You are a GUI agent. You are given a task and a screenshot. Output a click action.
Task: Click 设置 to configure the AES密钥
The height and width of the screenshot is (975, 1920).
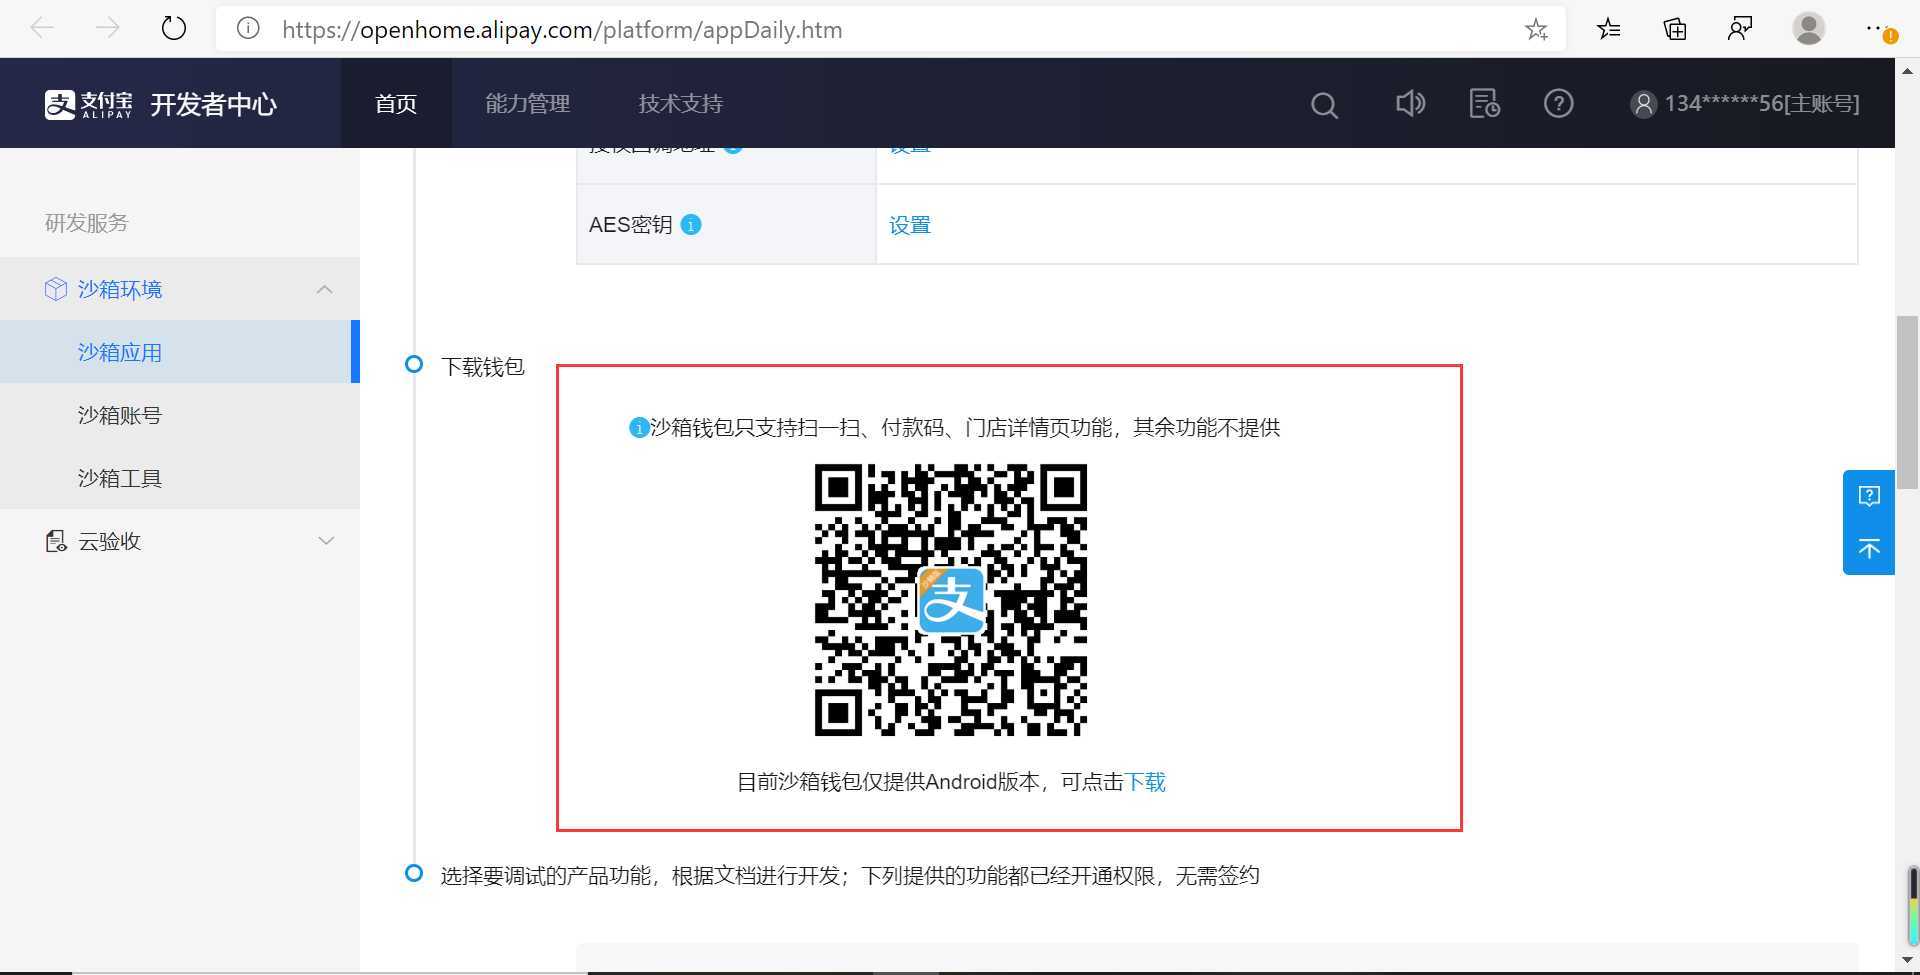tap(909, 224)
